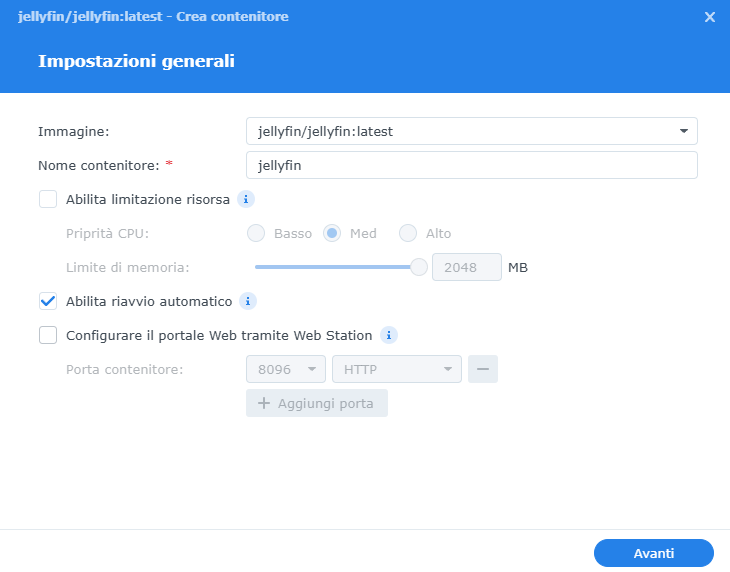
Task: Select Basso CPU priority
Action: click(x=256, y=233)
